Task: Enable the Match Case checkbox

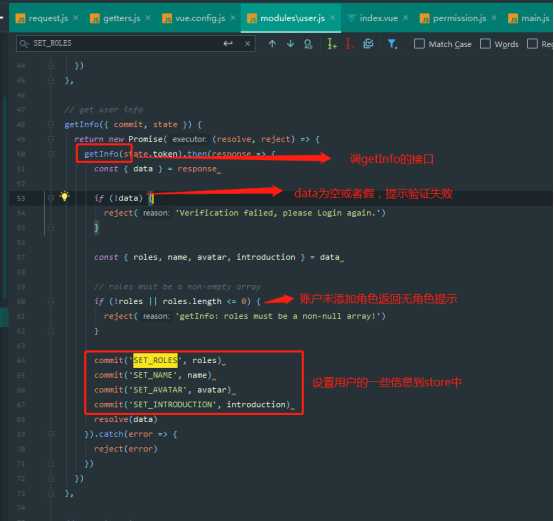Action: point(419,44)
